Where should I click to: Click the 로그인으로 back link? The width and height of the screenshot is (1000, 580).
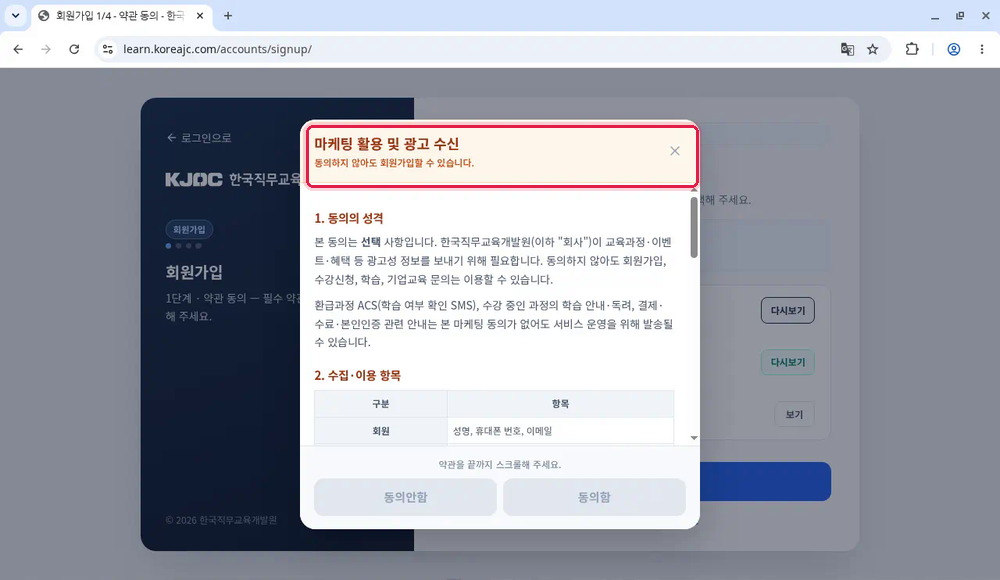(x=199, y=138)
